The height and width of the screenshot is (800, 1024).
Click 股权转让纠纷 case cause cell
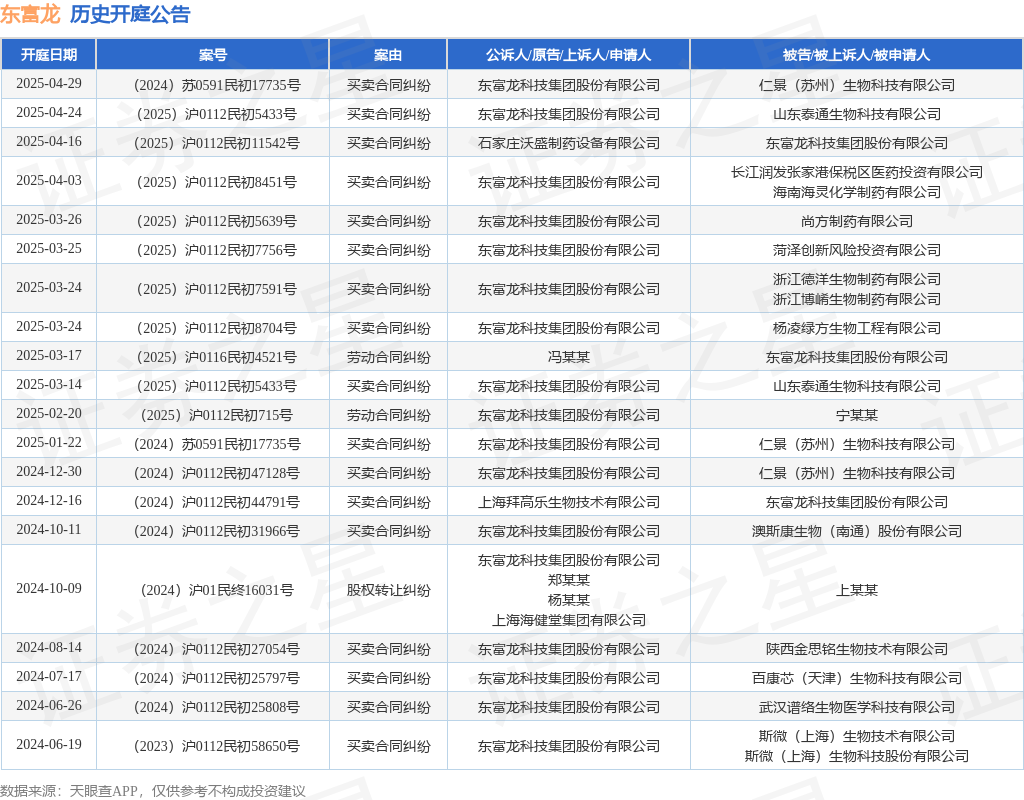pyautogui.click(x=389, y=590)
